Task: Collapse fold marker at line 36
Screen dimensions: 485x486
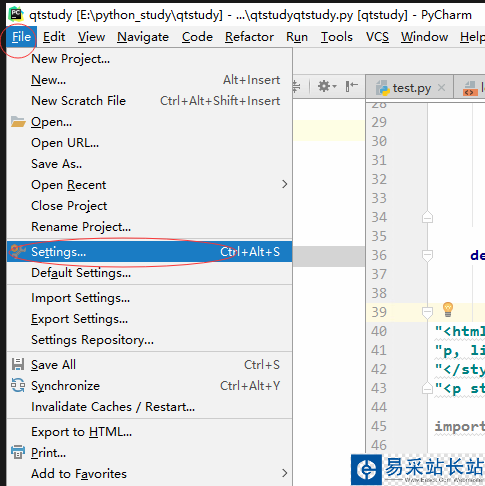Action: pos(427,255)
